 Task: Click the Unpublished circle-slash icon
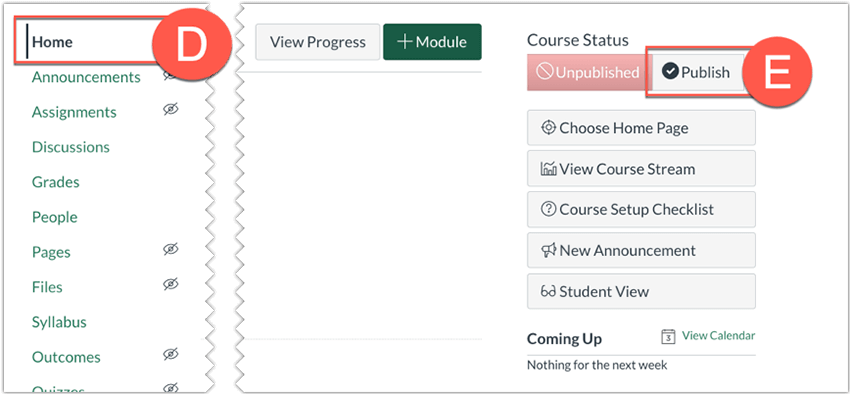(544, 72)
